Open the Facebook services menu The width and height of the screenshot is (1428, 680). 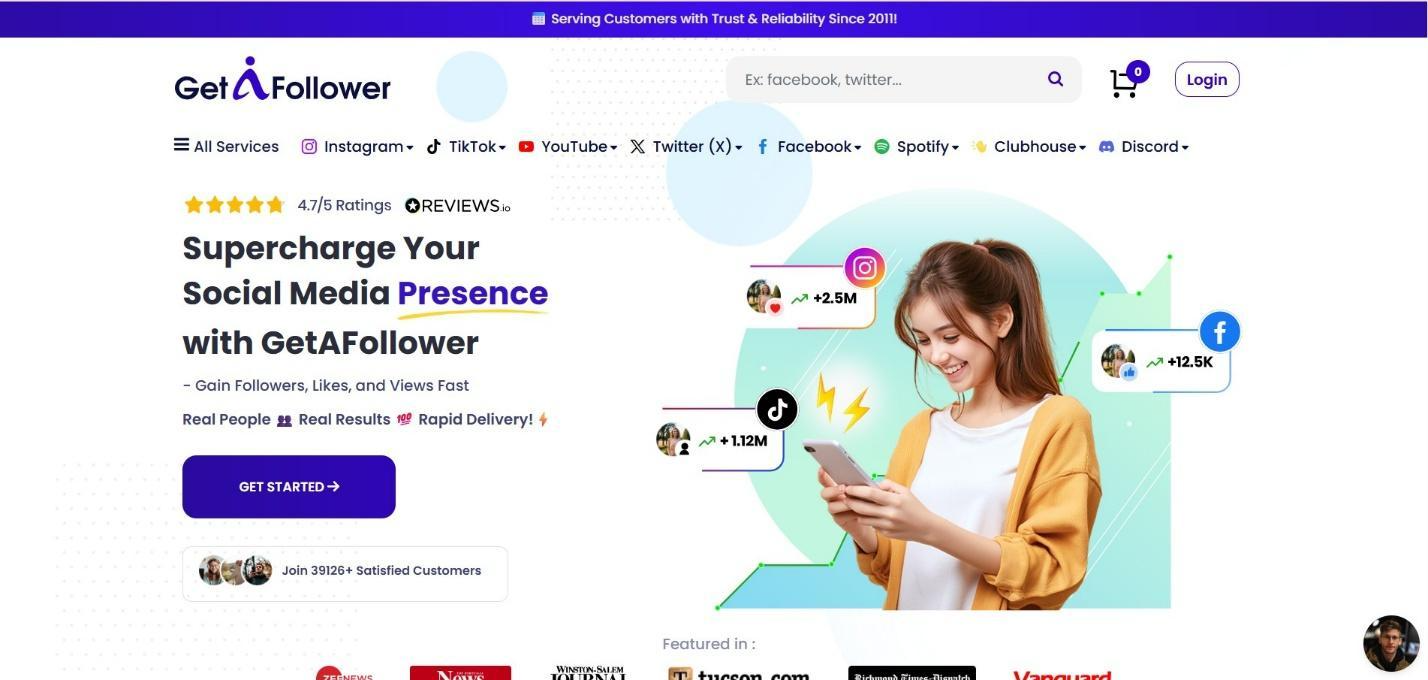click(x=808, y=147)
